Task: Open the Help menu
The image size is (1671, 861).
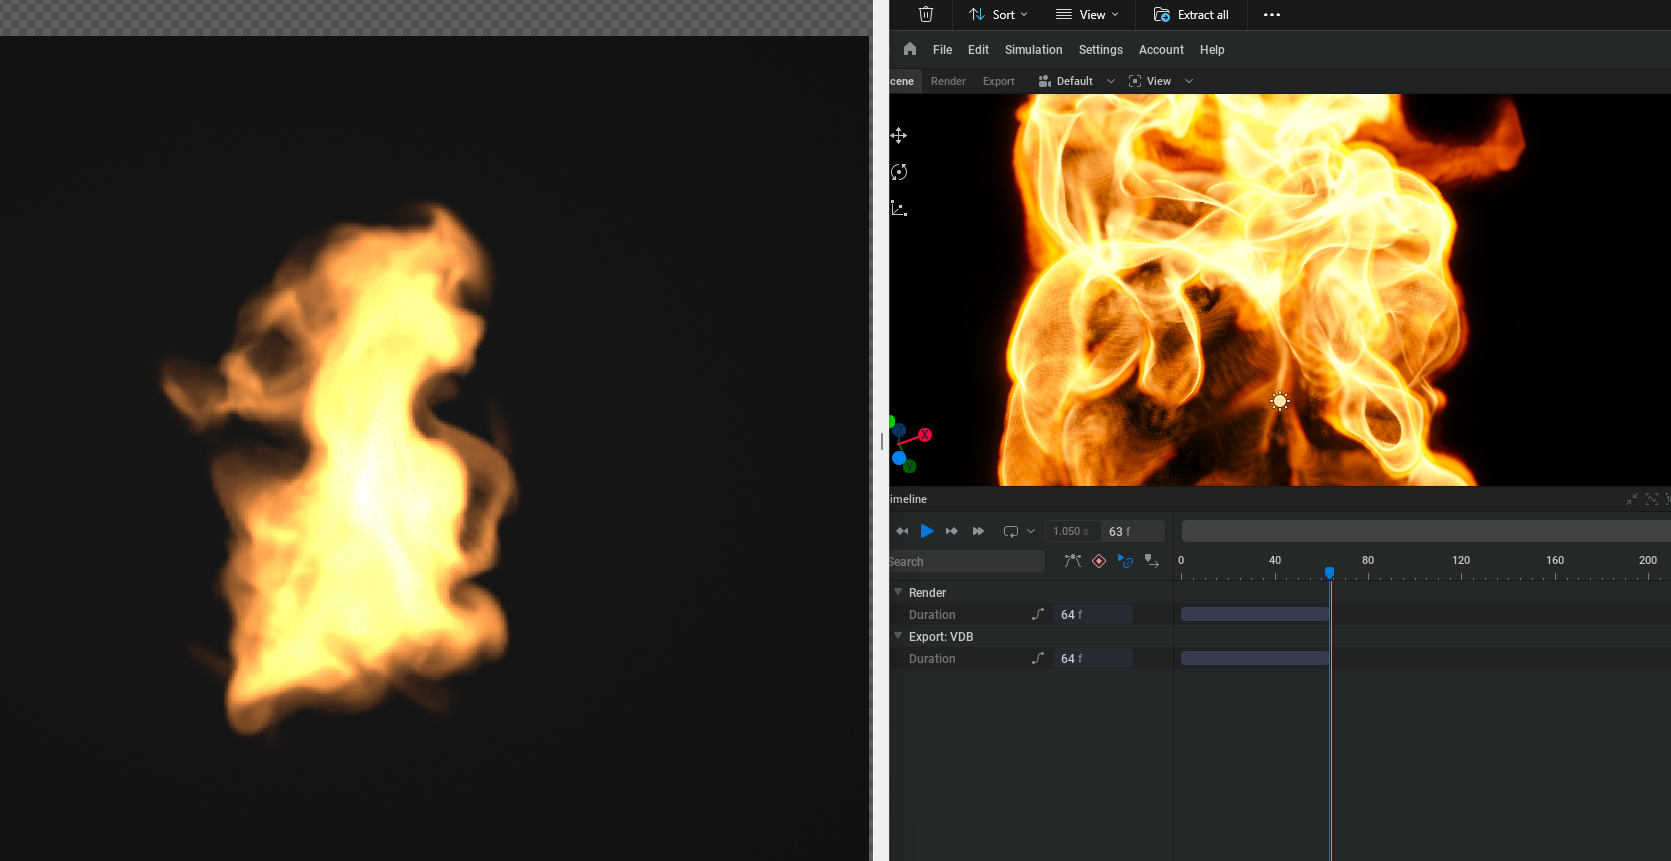Action: [1212, 50]
